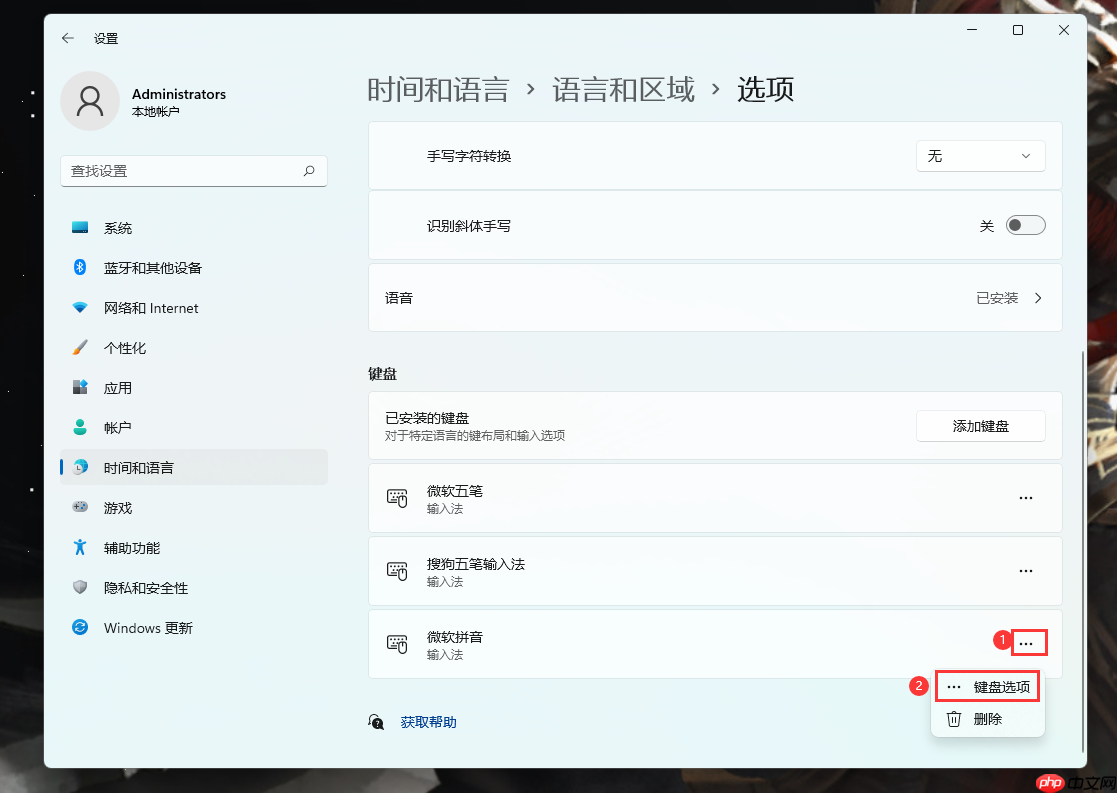Select the 隐私和安全性 shield icon

pyautogui.click(x=80, y=588)
